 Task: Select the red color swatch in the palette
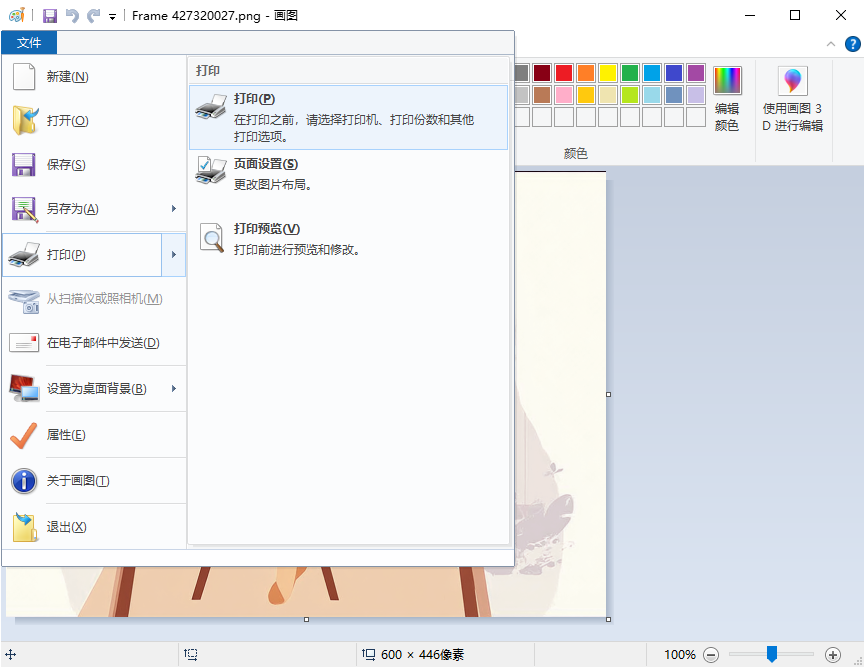562,72
